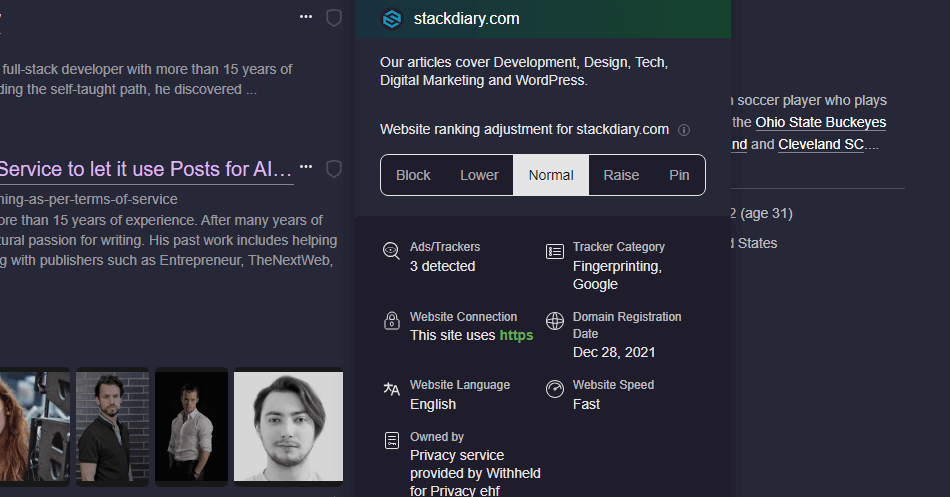Image resolution: width=950 pixels, height=497 pixels.
Task: Click the 'Fast' website speed value
Action: click(x=586, y=404)
